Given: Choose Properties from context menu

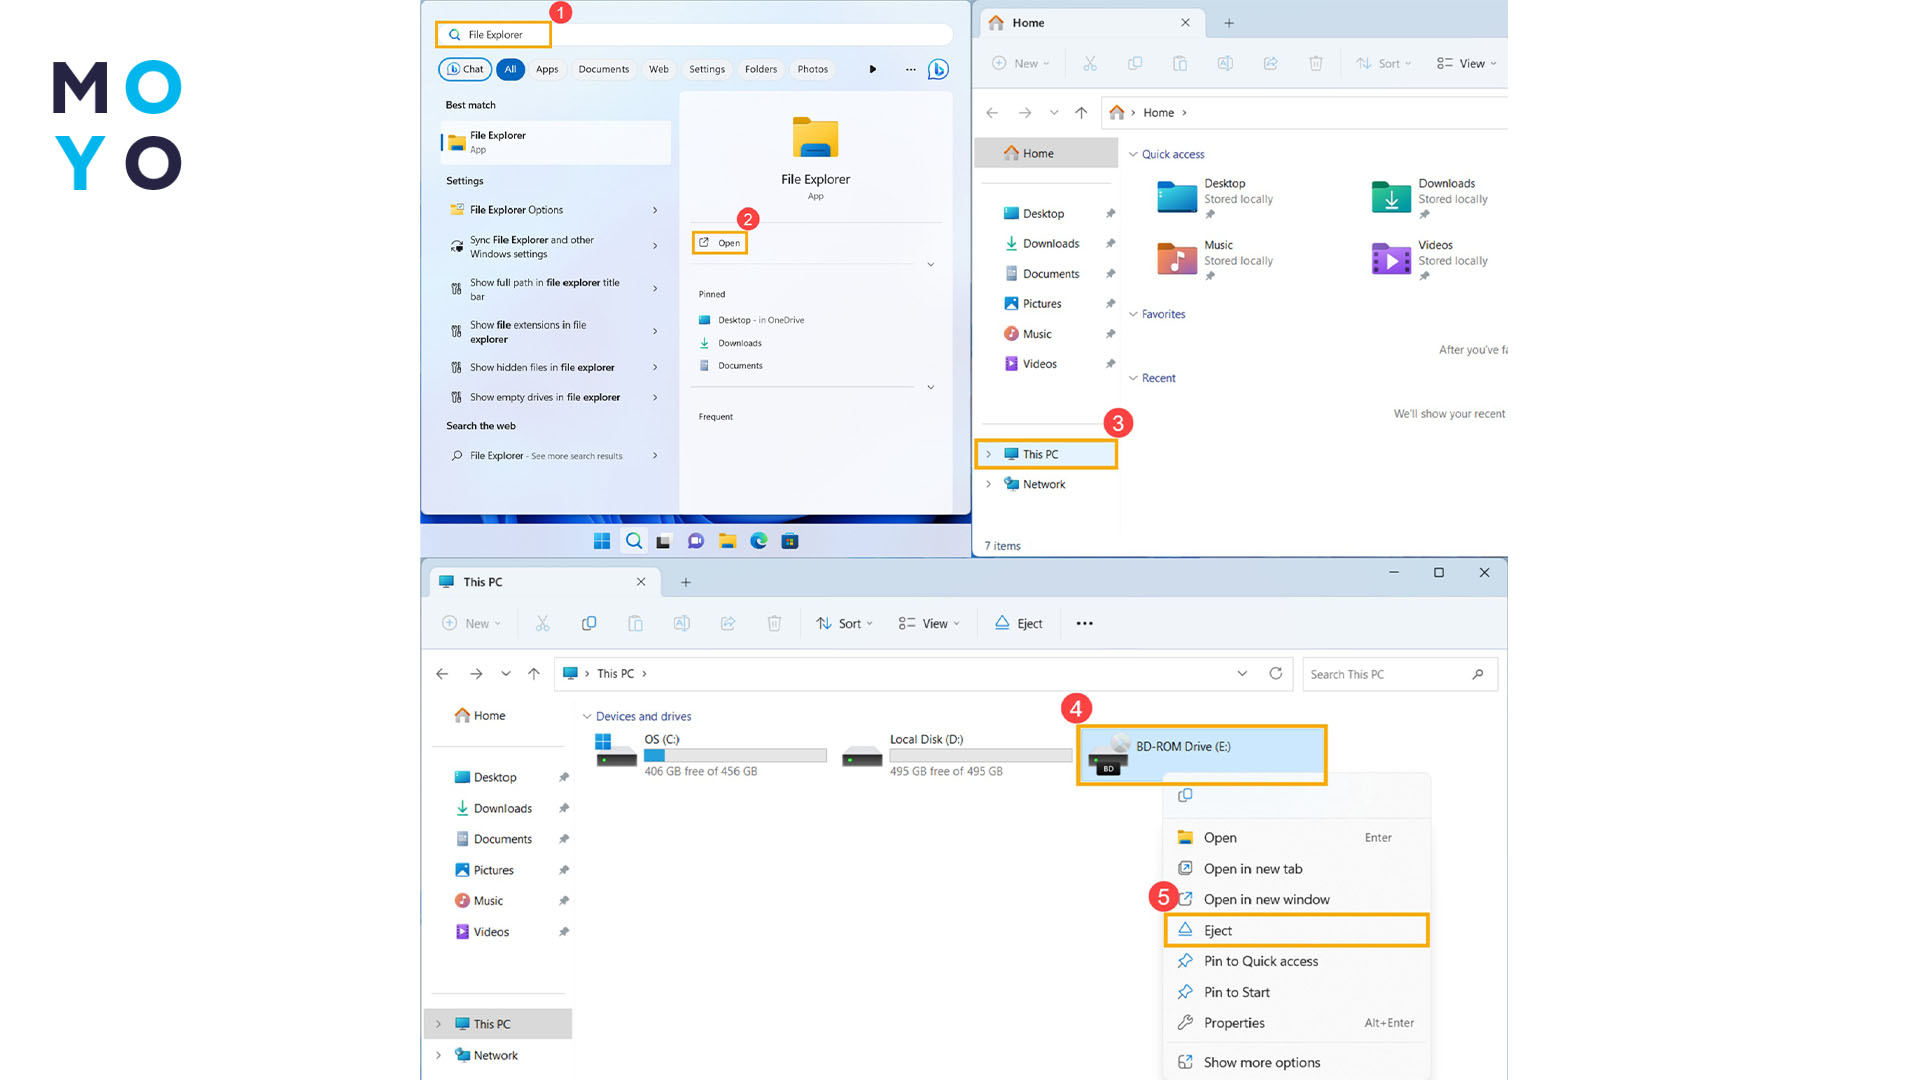Looking at the screenshot, I should coord(1297,1023).
